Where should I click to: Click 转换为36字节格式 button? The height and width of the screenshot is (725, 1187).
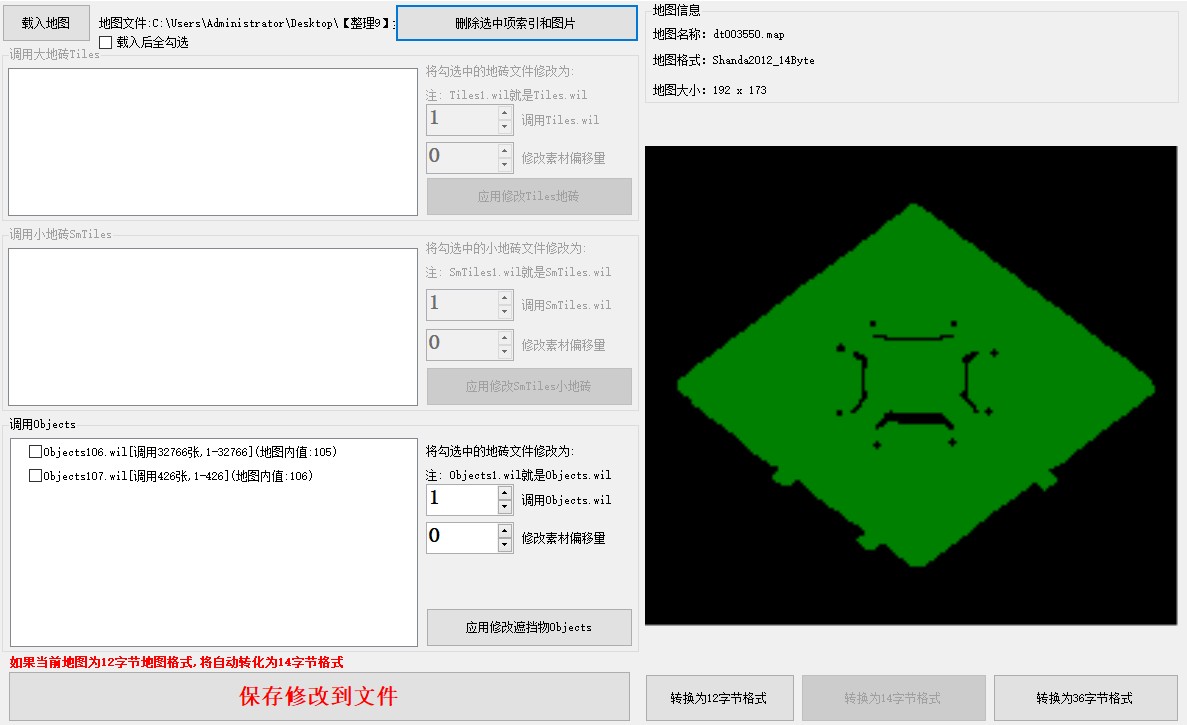[x=1084, y=698]
